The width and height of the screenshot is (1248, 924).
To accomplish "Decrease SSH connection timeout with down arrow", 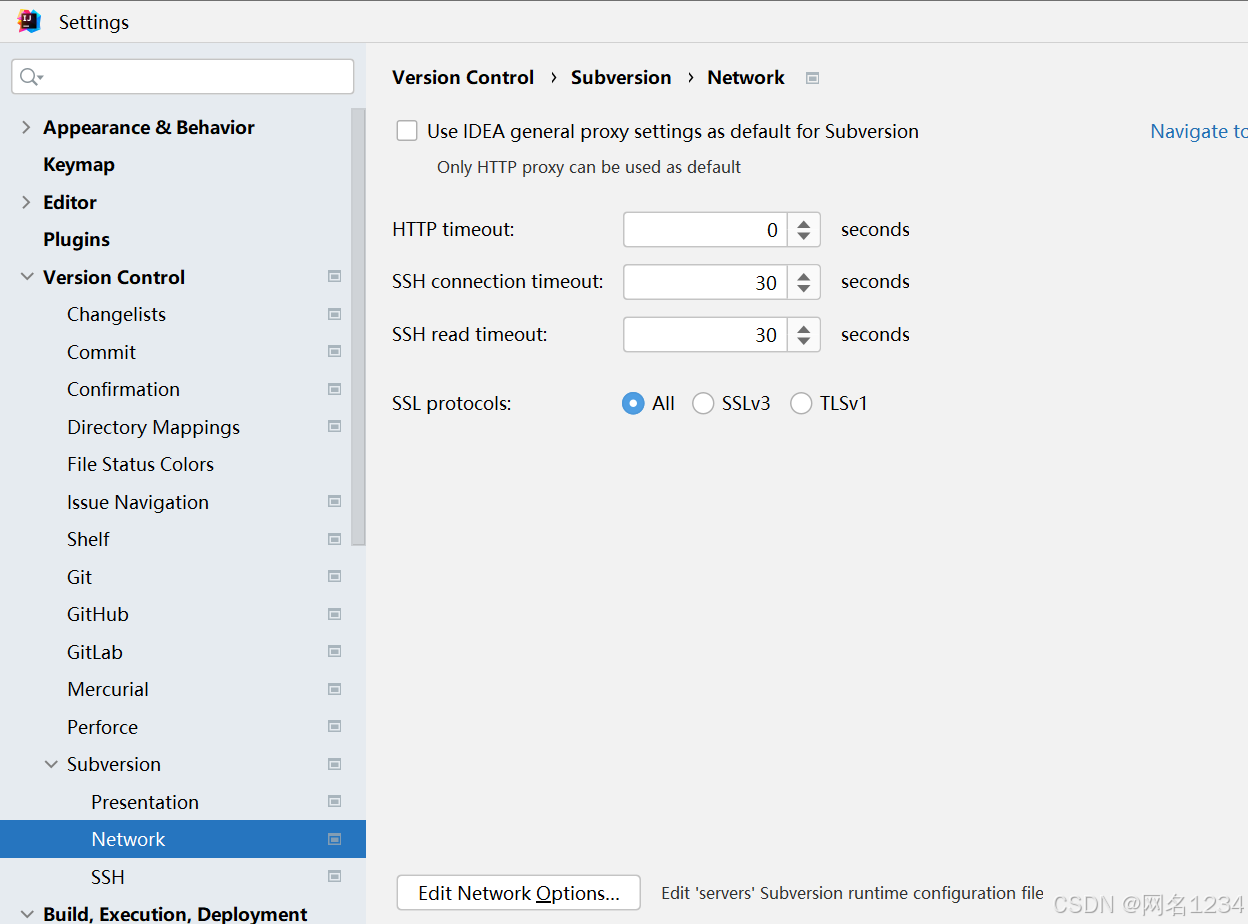I will point(804,289).
